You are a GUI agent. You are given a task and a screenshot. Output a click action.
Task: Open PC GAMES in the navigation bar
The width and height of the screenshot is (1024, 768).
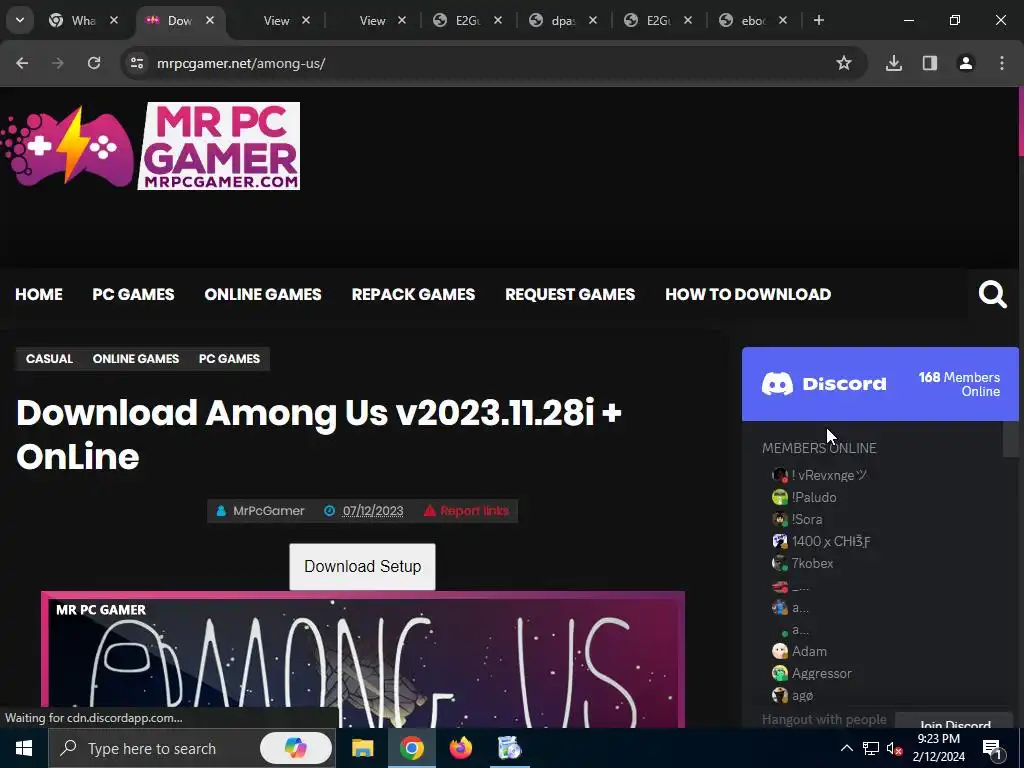click(133, 295)
